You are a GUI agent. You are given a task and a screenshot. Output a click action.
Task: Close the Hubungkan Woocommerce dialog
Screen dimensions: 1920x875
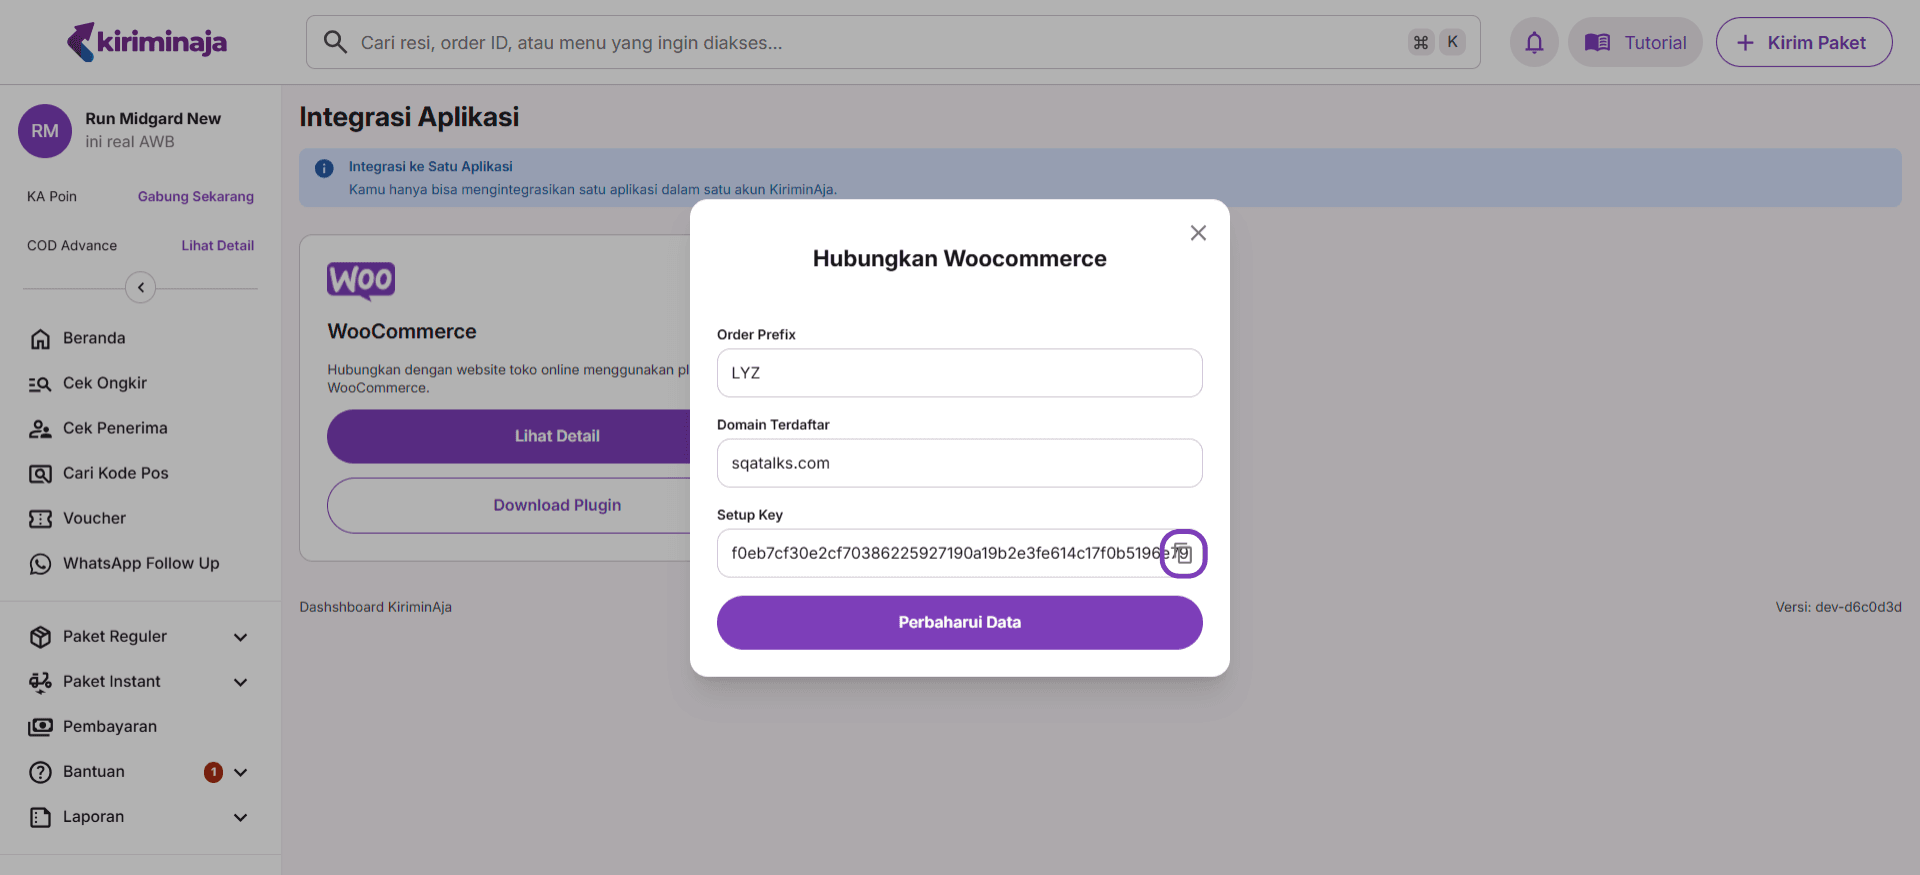tap(1198, 233)
